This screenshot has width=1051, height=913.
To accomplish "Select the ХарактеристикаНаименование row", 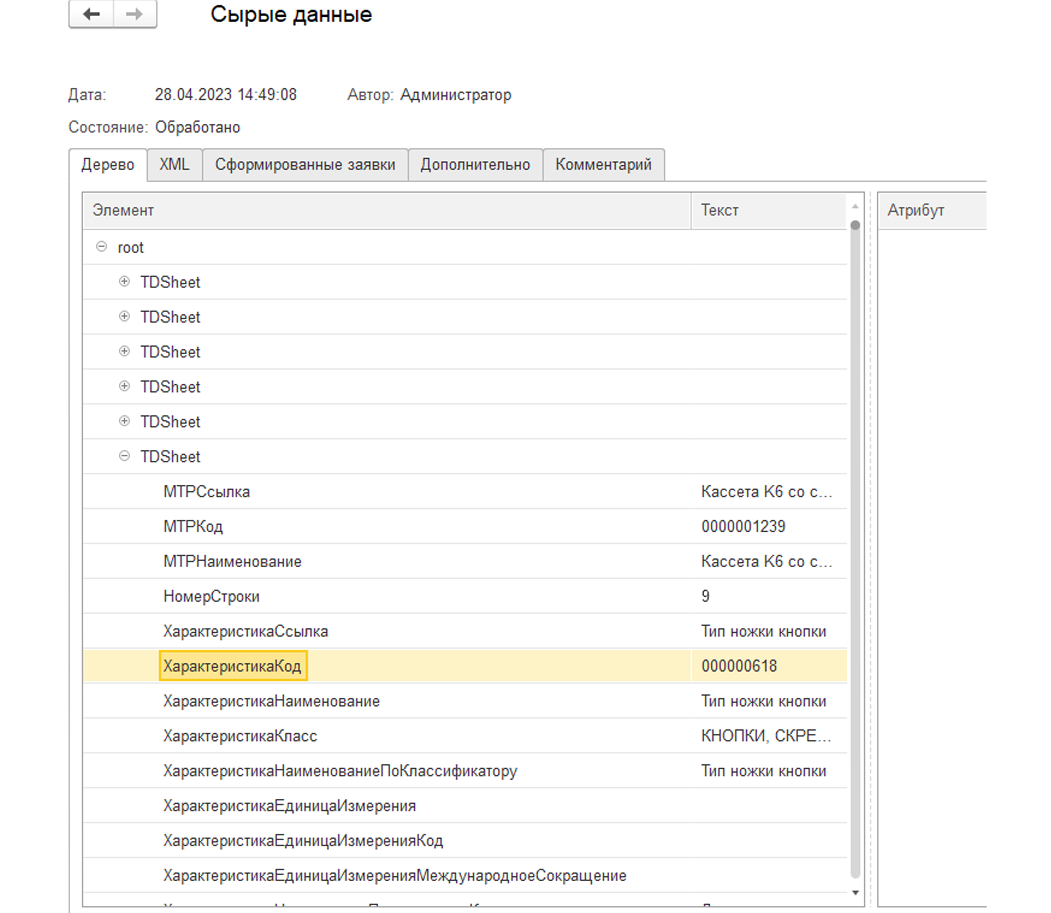I will click(465, 701).
